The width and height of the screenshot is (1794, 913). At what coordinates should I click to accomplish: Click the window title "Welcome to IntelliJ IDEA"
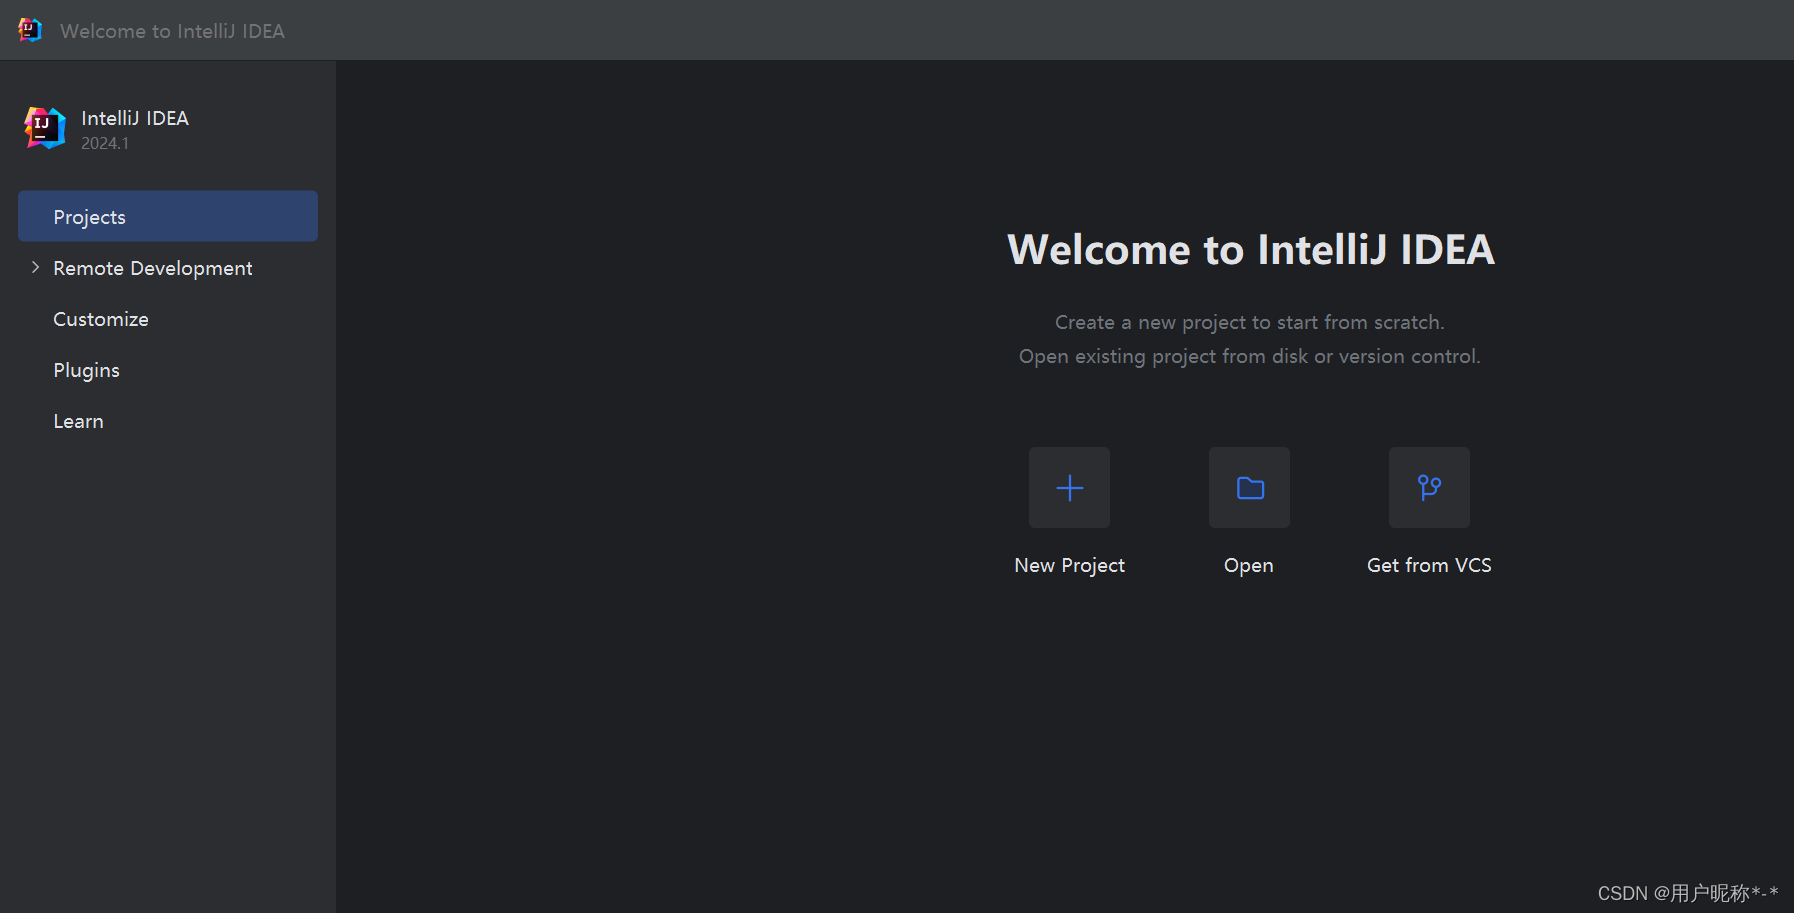tap(172, 31)
